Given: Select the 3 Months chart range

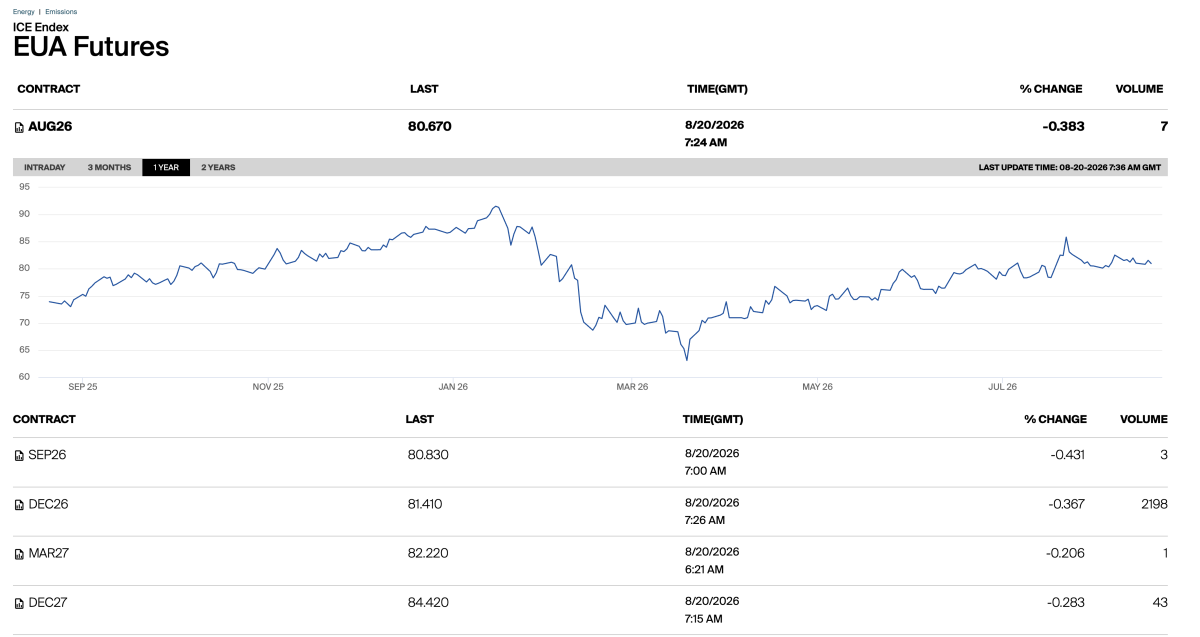Looking at the screenshot, I should 109,167.
